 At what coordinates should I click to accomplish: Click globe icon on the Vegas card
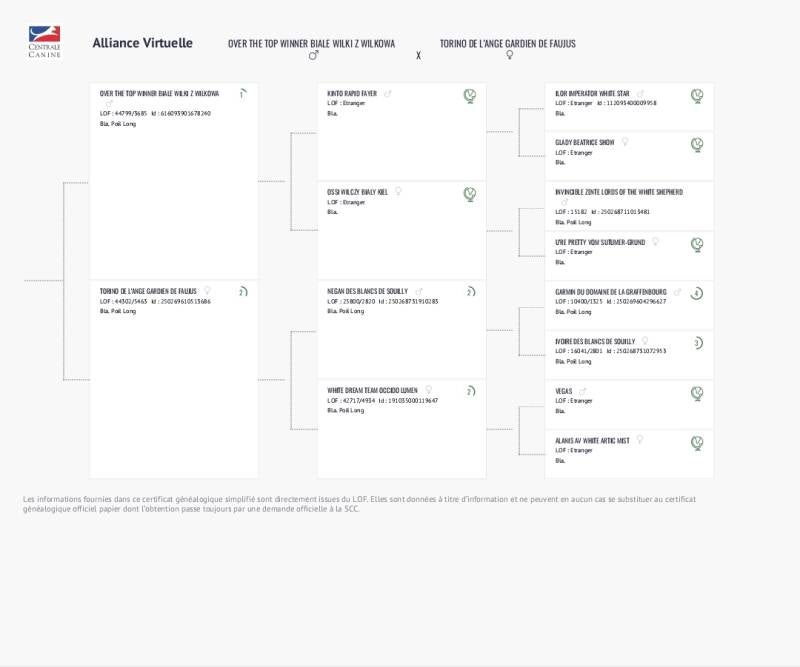coord(697,393)
